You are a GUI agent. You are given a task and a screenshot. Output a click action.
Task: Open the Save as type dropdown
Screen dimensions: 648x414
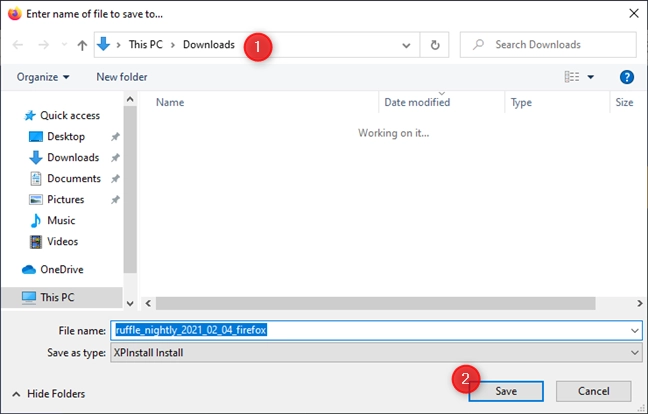click(376, 353)
